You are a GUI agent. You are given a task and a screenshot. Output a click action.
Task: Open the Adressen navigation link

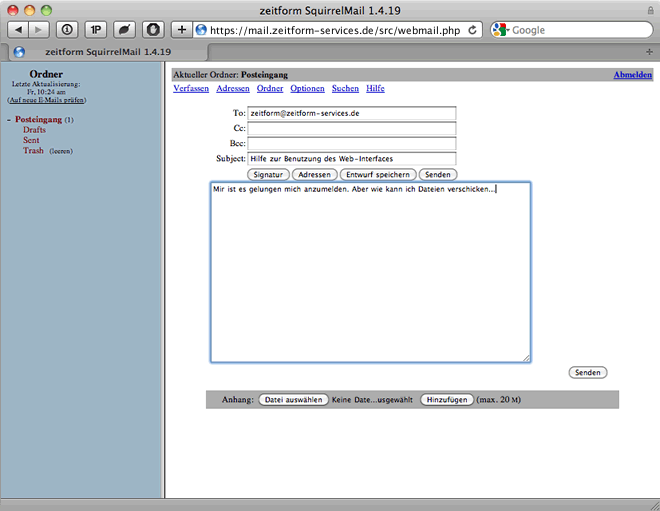click(233, 88)
